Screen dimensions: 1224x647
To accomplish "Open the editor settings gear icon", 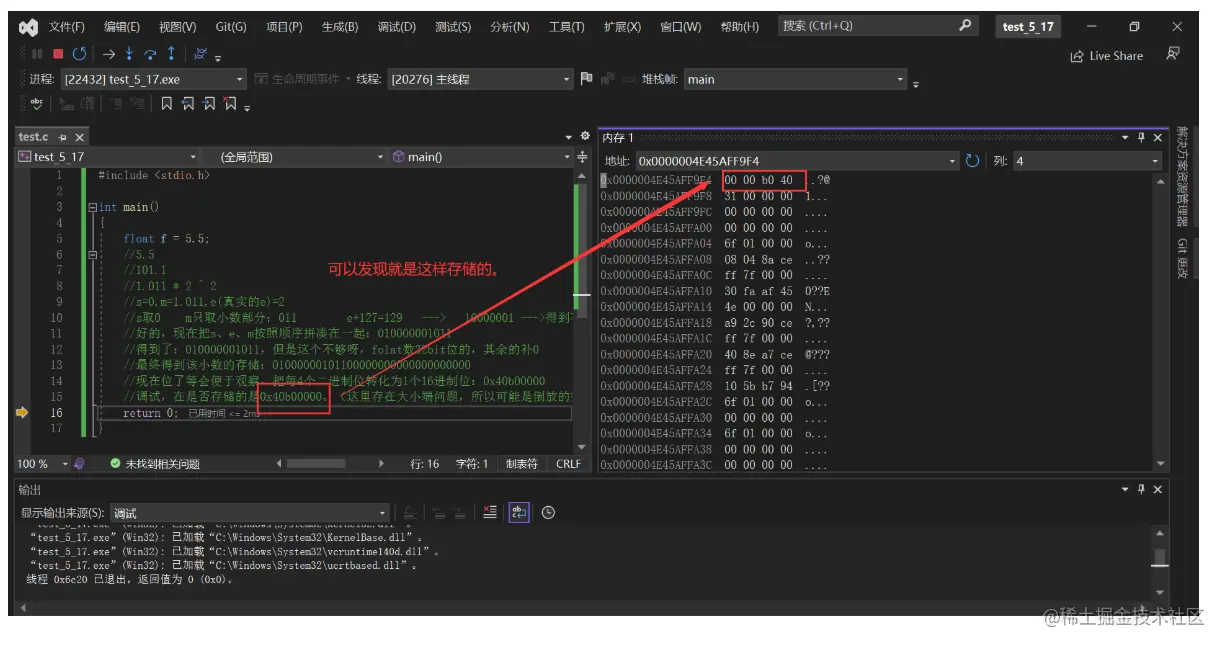I will point(585,136).
